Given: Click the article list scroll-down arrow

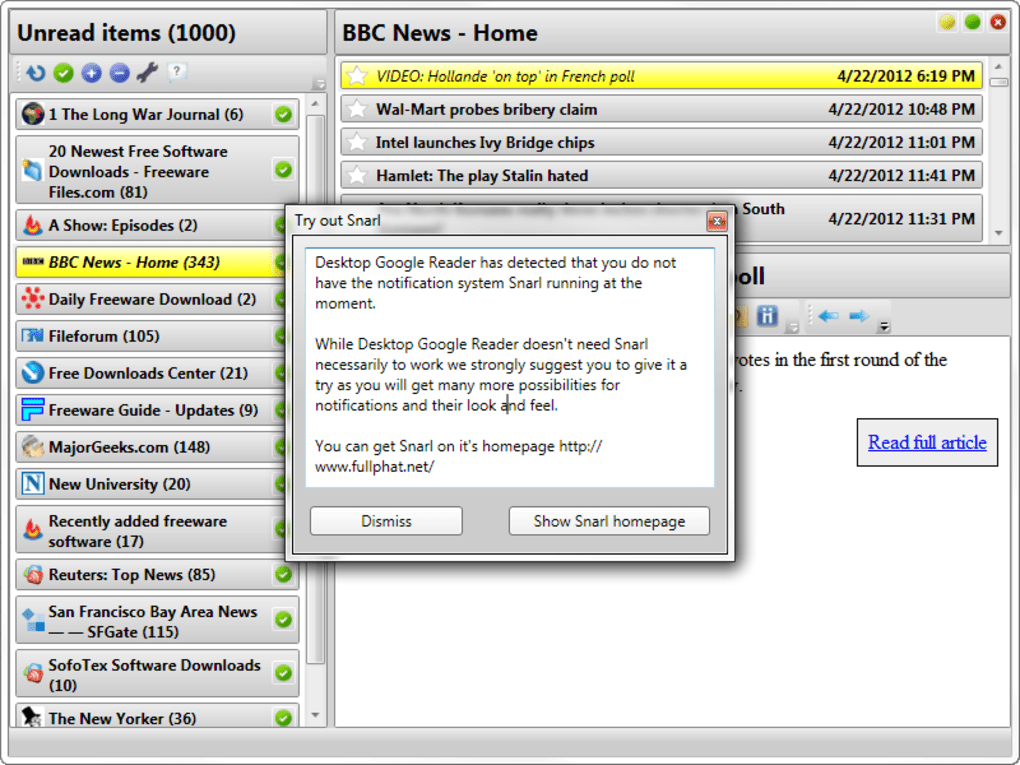Looking at the screenshot, I should [x=998, y=233].
